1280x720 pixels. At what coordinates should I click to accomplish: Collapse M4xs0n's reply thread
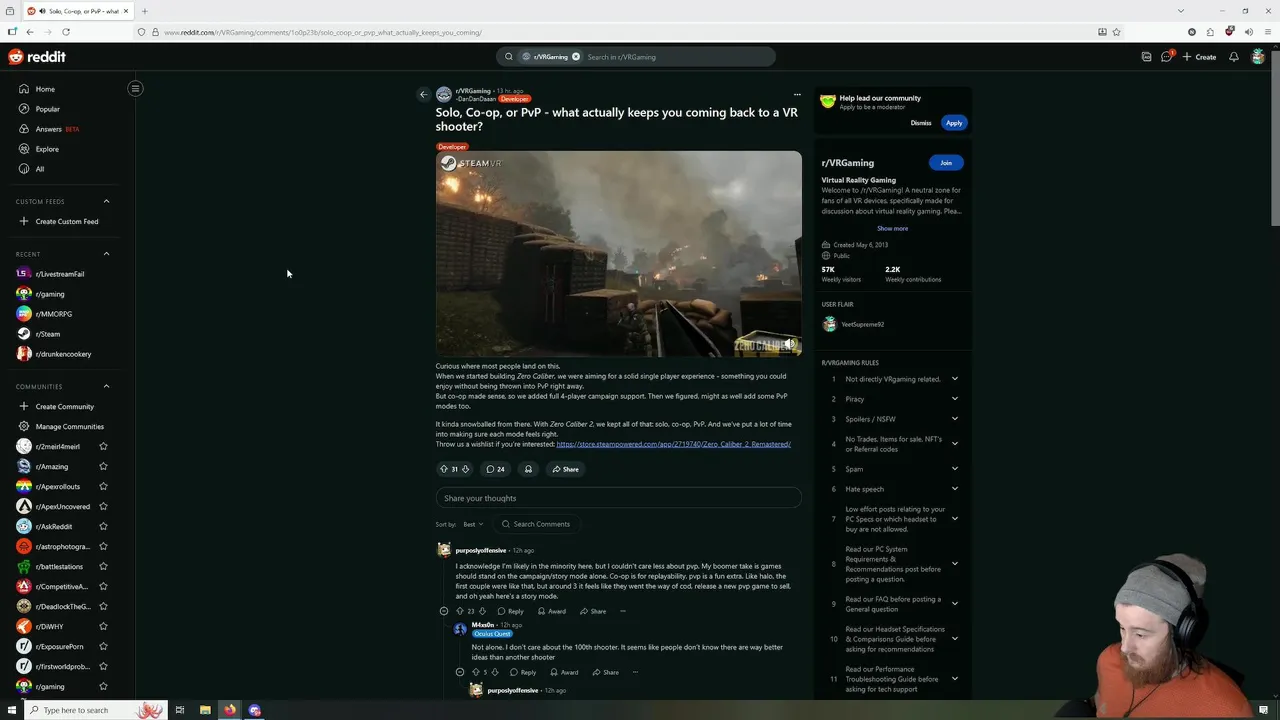click(x=460, y=672)
